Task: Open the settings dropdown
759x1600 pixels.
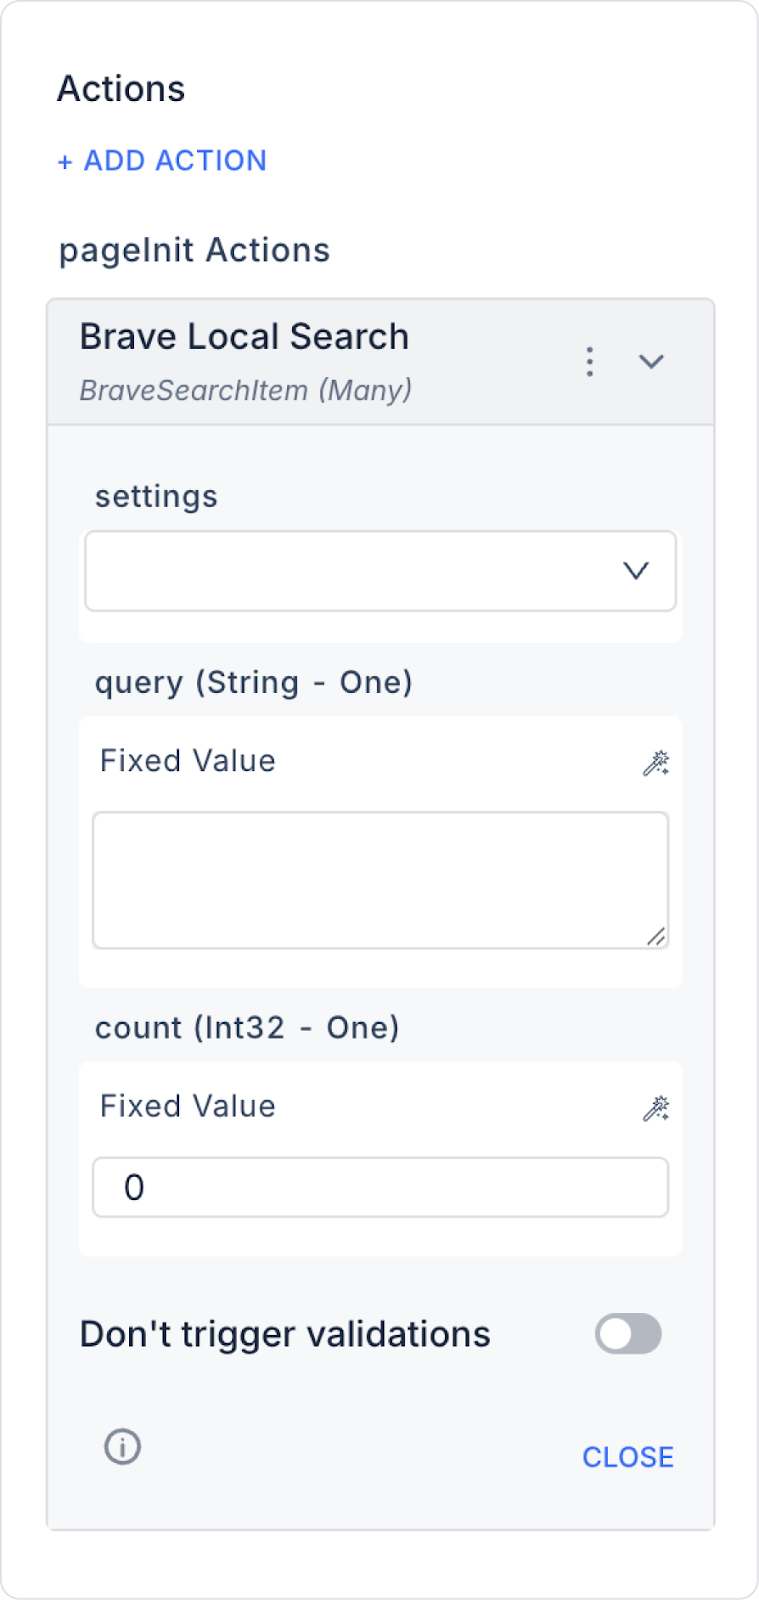Action: [360, 571]
